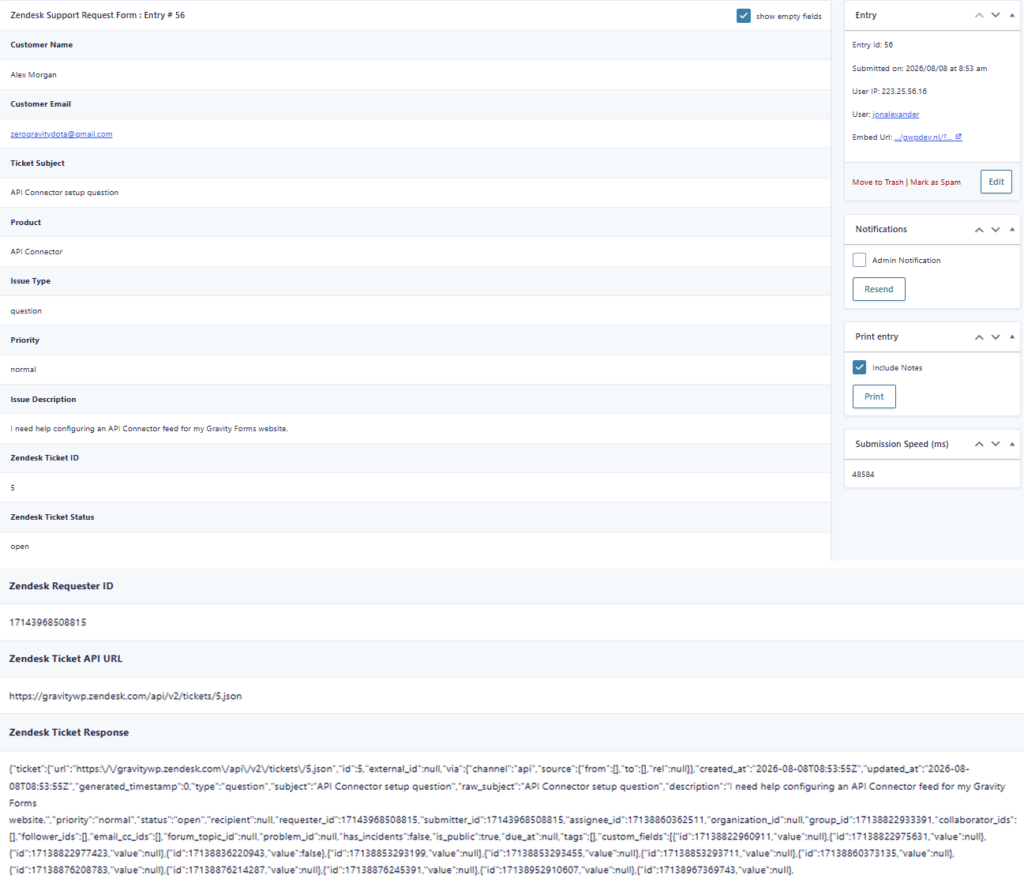Click the Print entry panel heading
The image size is (1024, 883).
876,336
